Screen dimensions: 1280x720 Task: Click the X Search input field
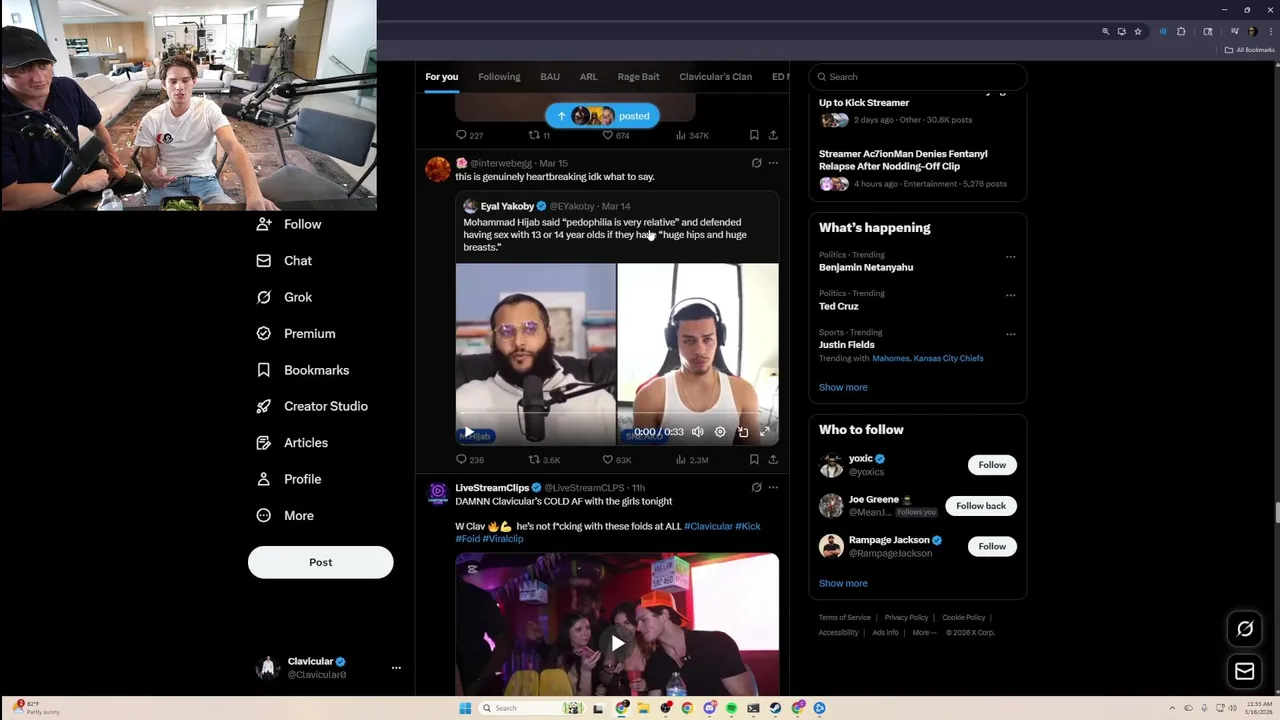(x=918, y=77)
